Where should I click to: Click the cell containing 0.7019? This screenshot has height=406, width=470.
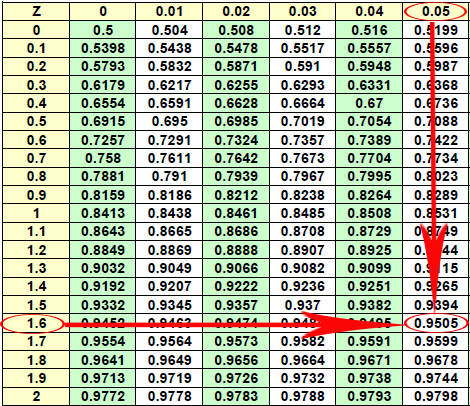(x=302, y=122)
